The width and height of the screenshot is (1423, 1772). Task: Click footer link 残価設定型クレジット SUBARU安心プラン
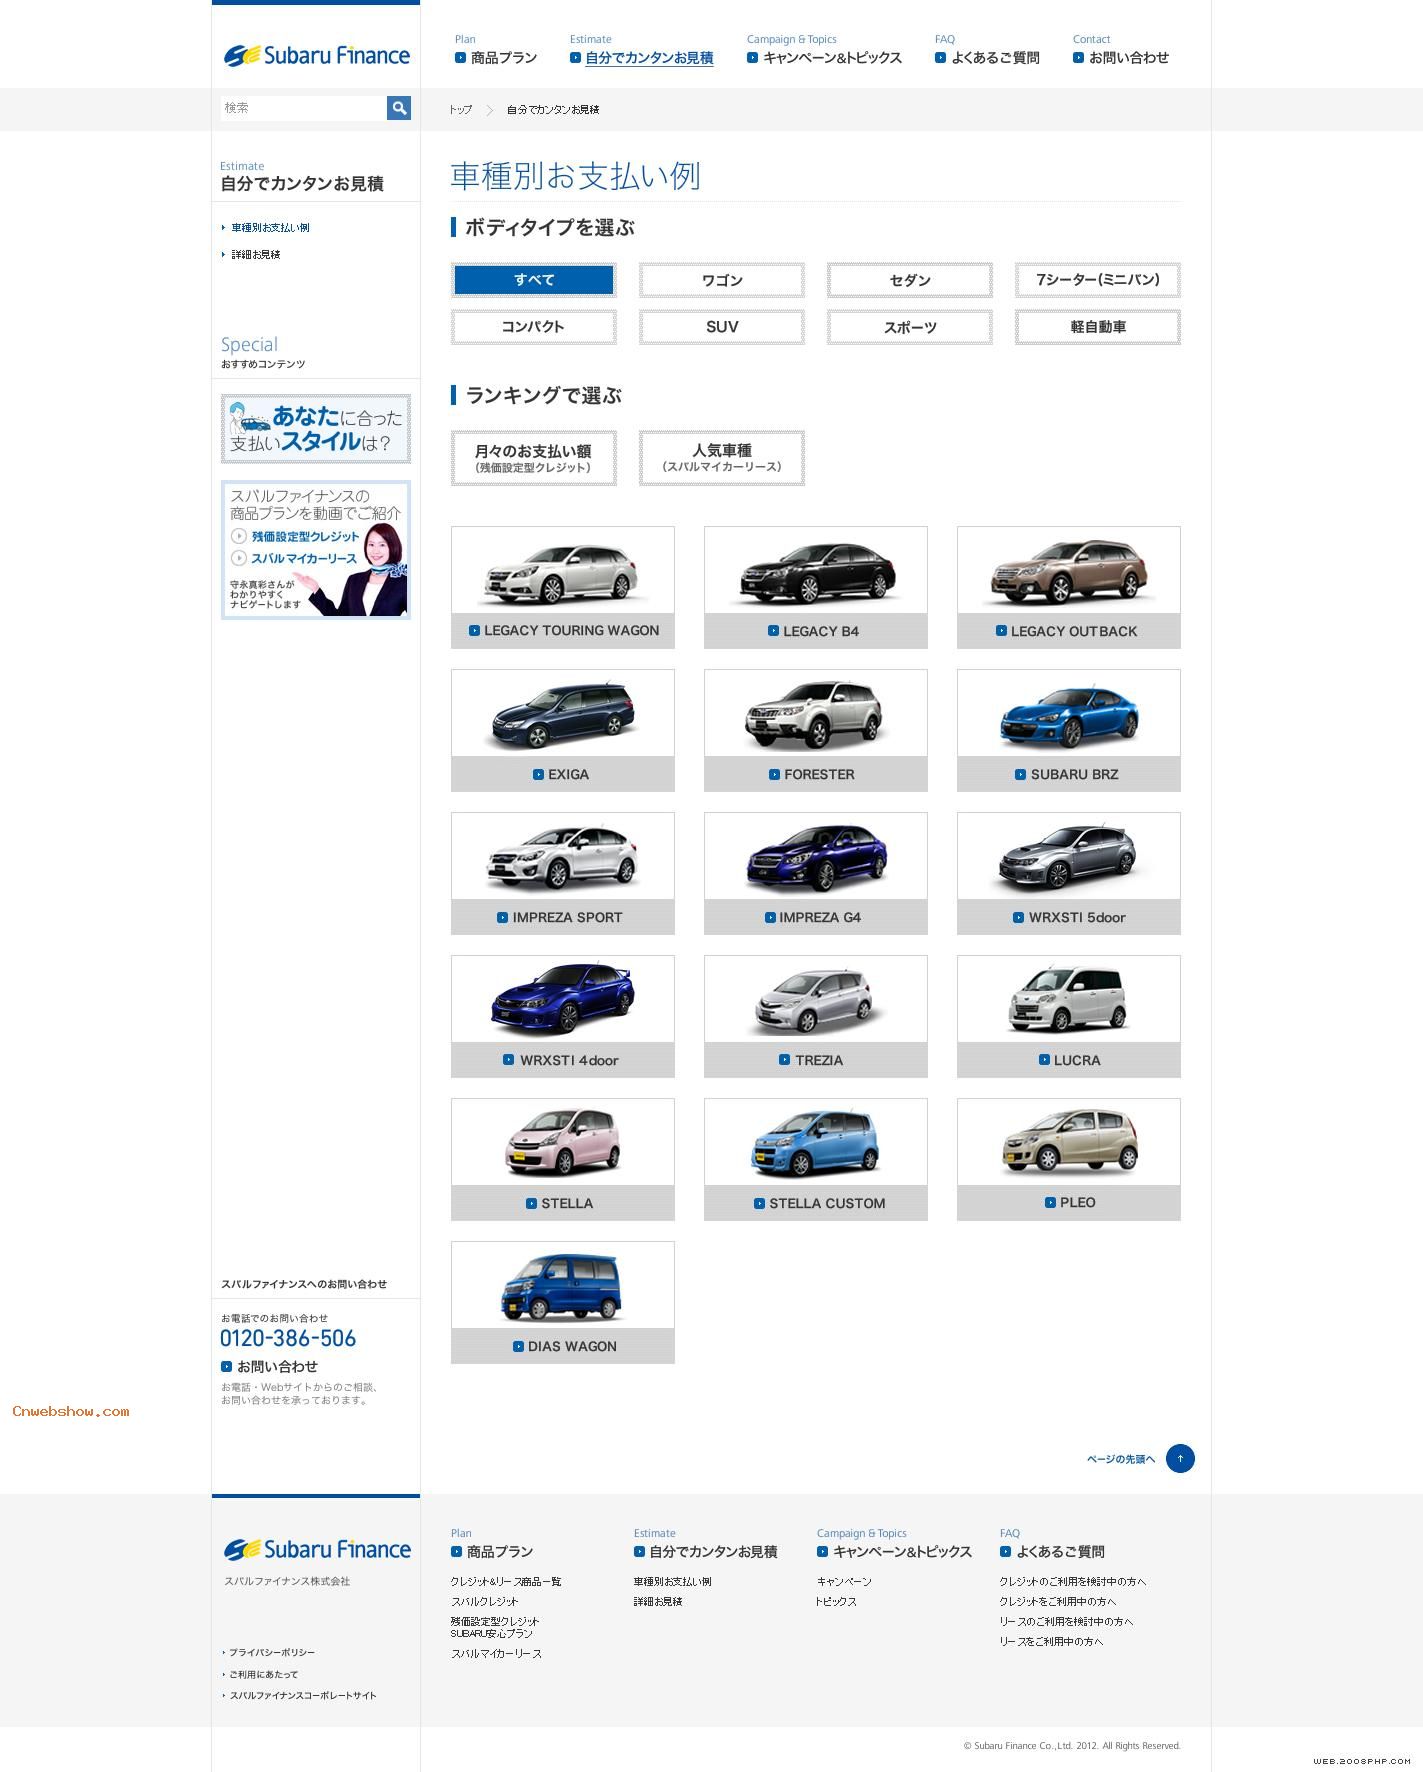(495, 1627)
